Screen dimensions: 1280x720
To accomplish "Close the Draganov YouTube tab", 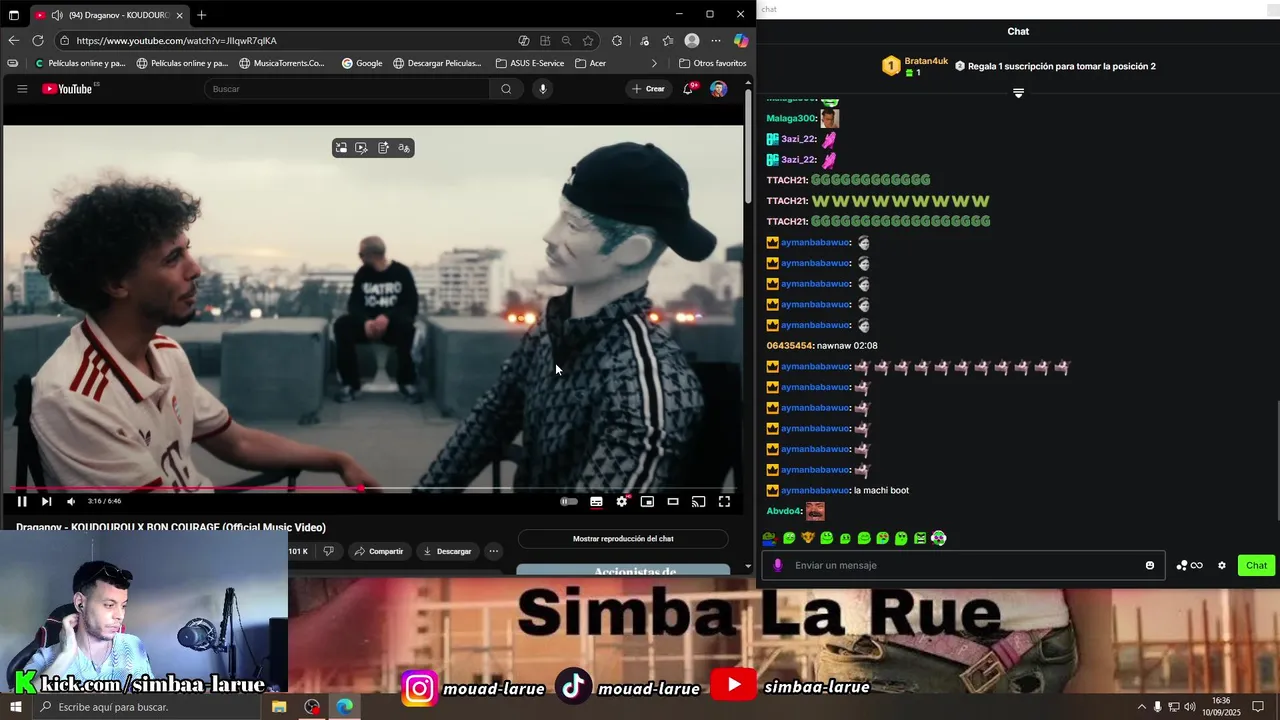I will click(180, 15).
